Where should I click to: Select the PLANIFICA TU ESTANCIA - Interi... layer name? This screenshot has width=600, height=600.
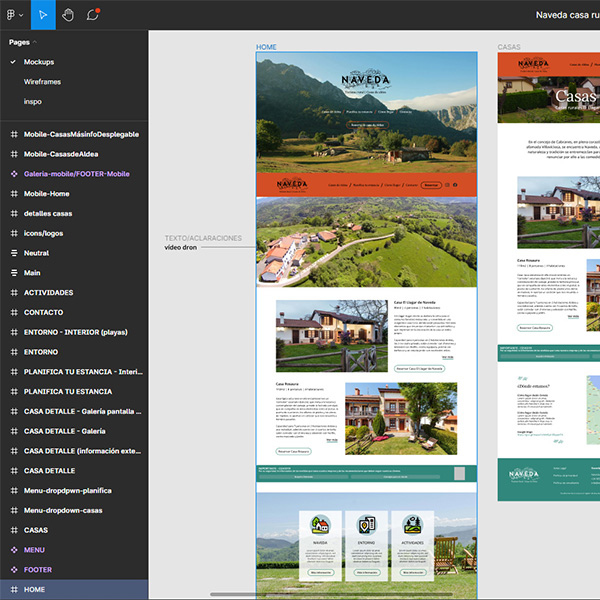coord(83,372)
